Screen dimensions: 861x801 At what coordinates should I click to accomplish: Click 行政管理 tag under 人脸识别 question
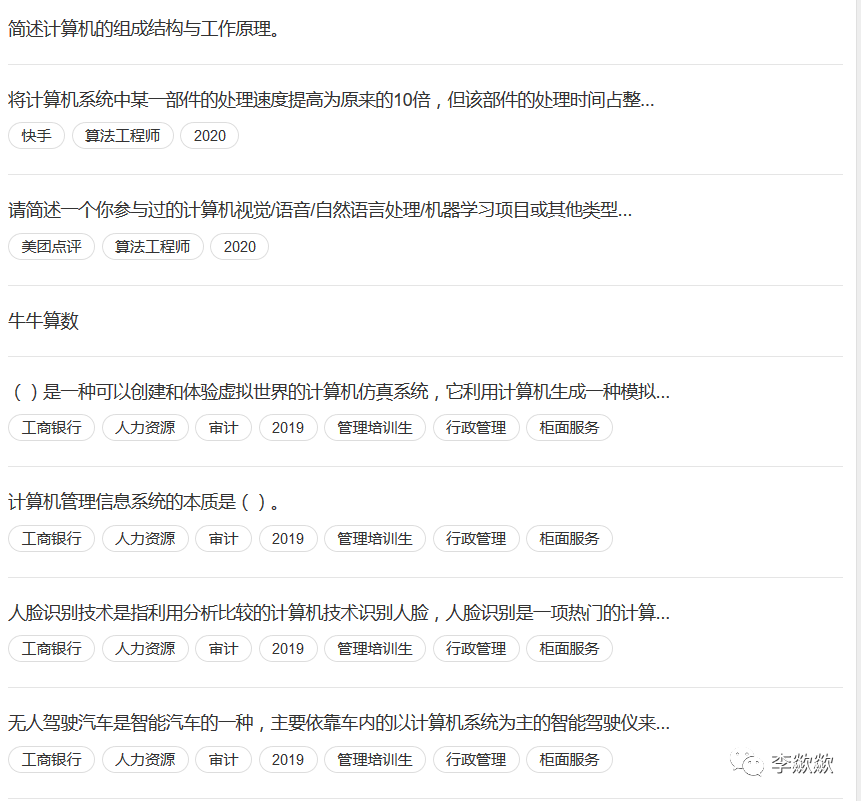[x=476, y=648]
